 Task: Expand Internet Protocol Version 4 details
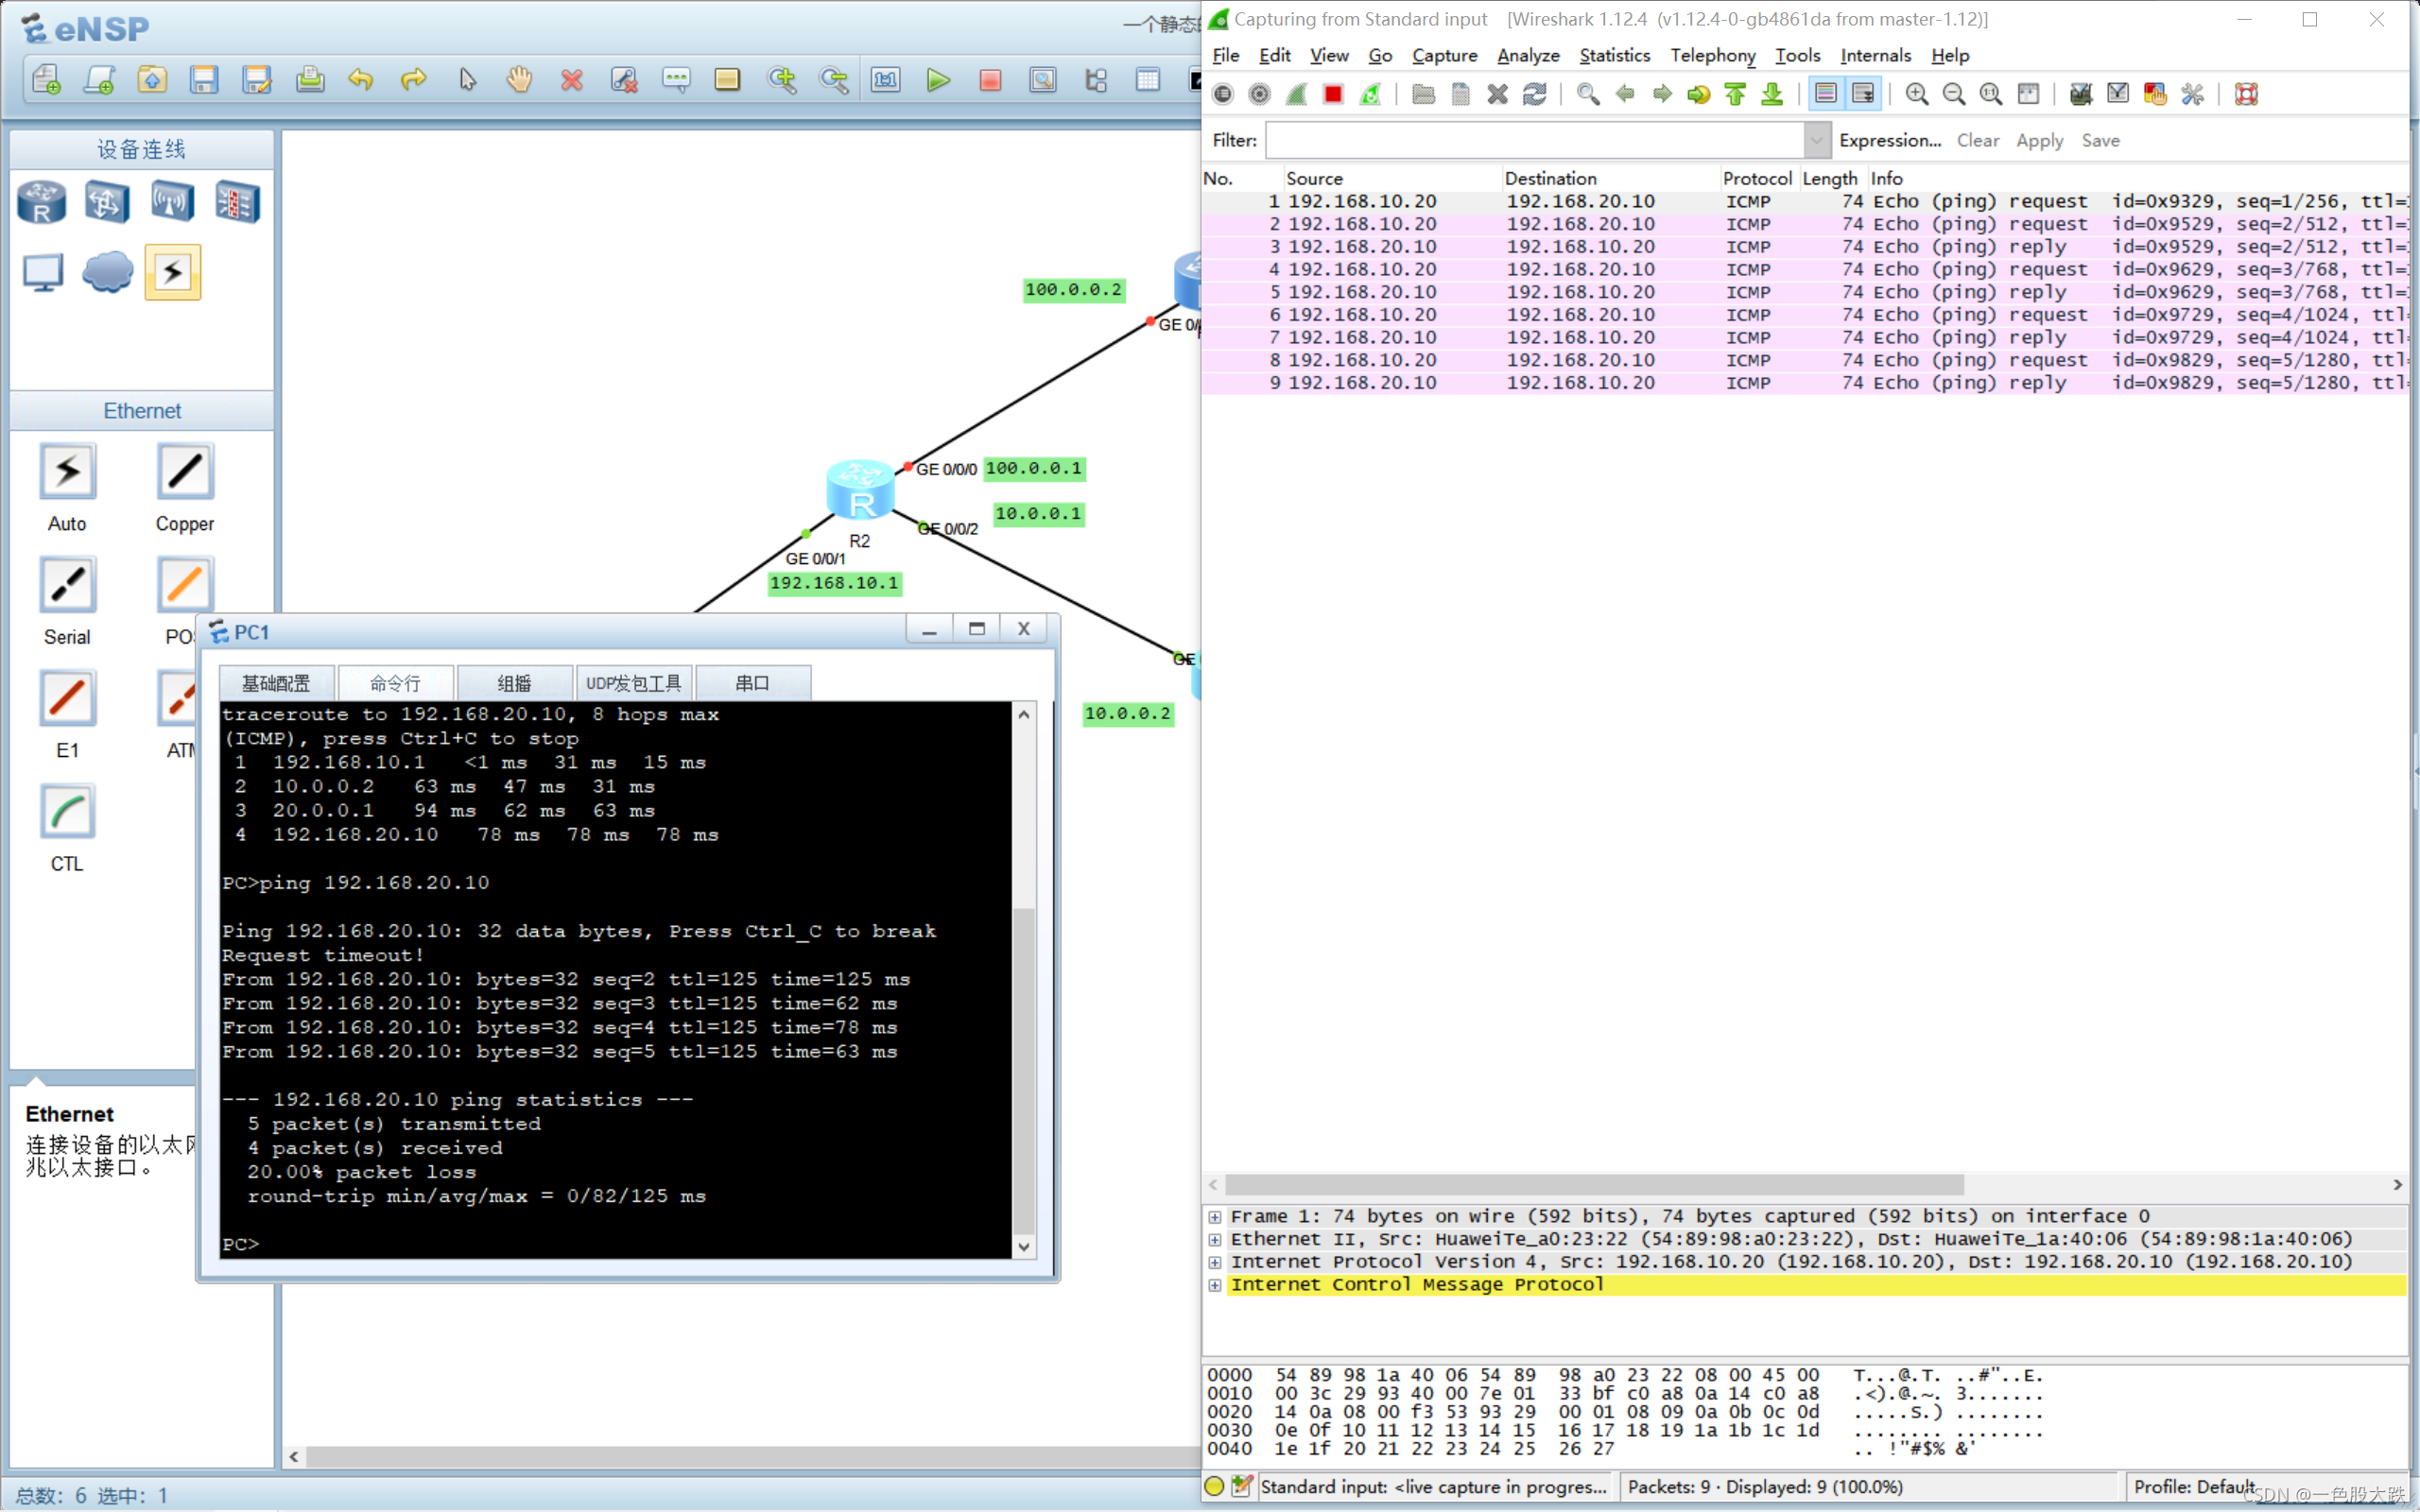[1214, 1262]
